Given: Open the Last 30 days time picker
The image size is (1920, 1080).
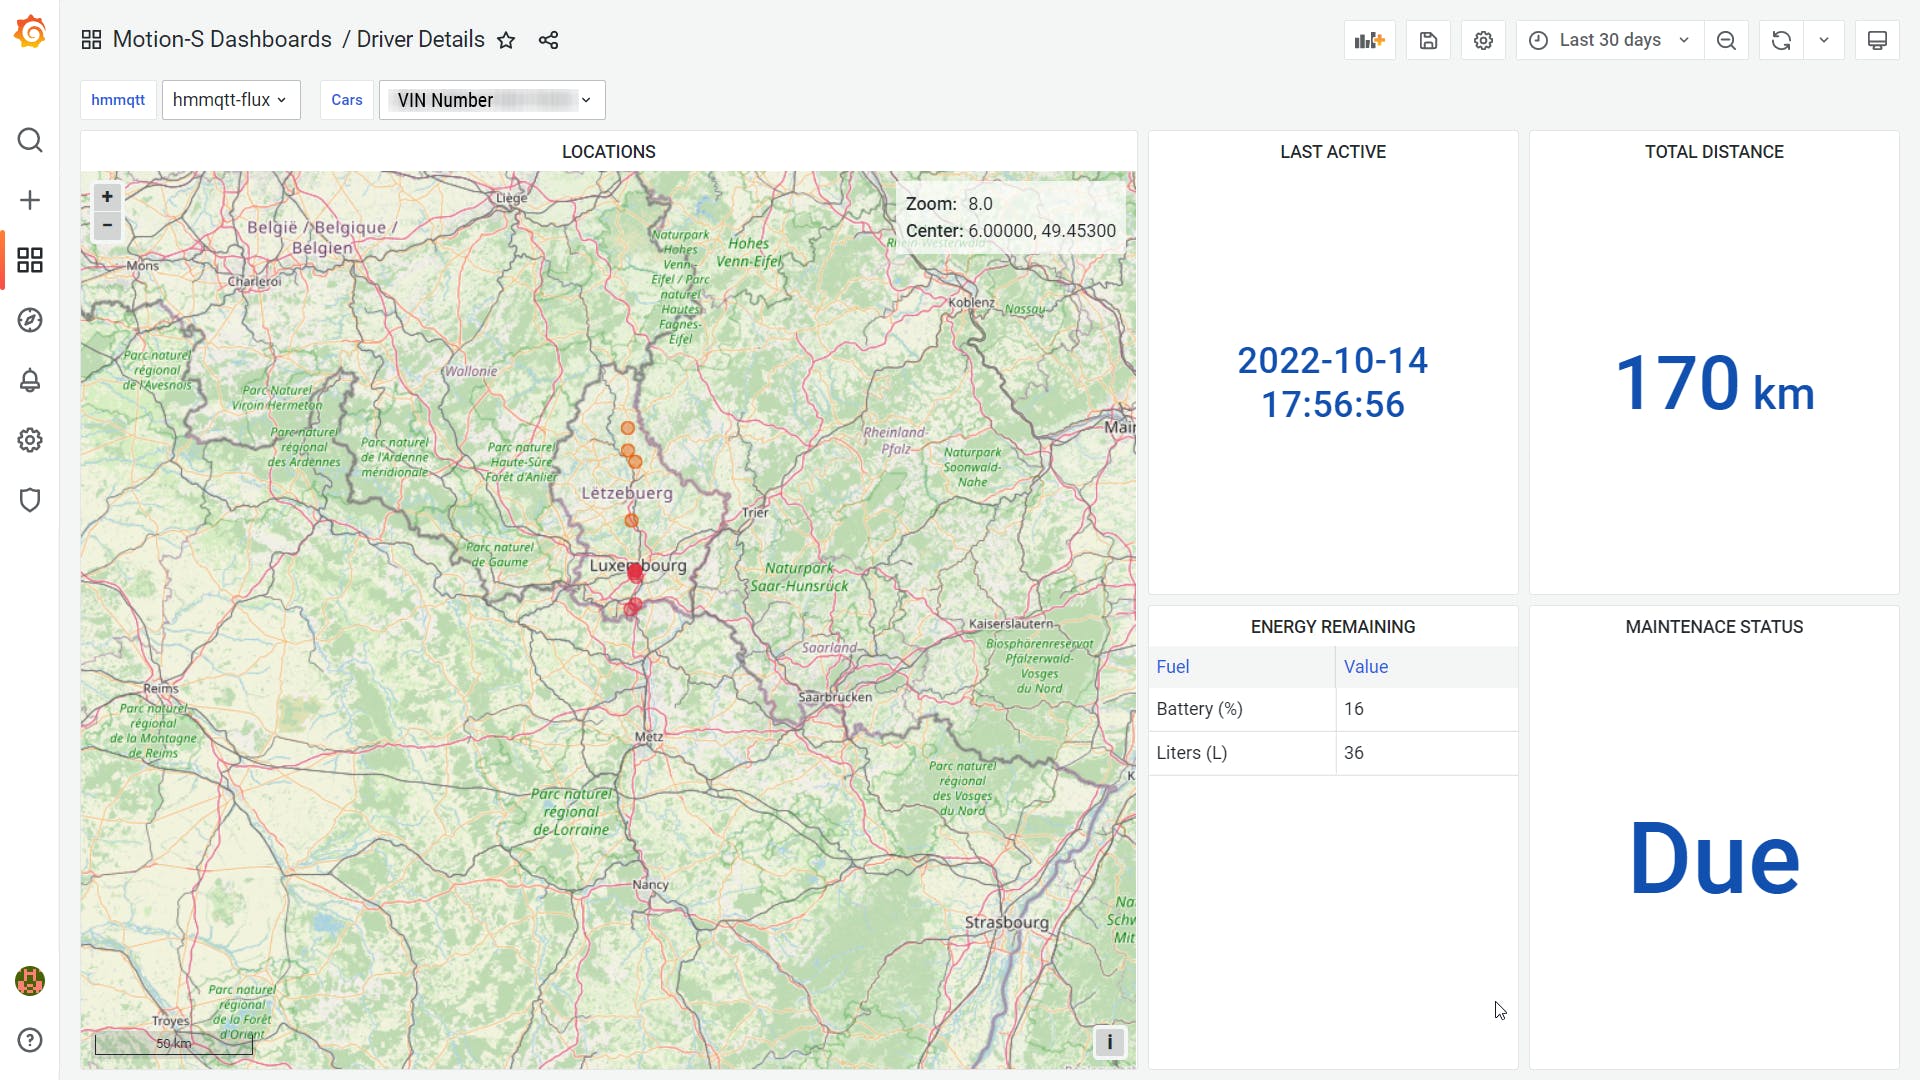Looking at the screenshot, I should [1610, 40].
